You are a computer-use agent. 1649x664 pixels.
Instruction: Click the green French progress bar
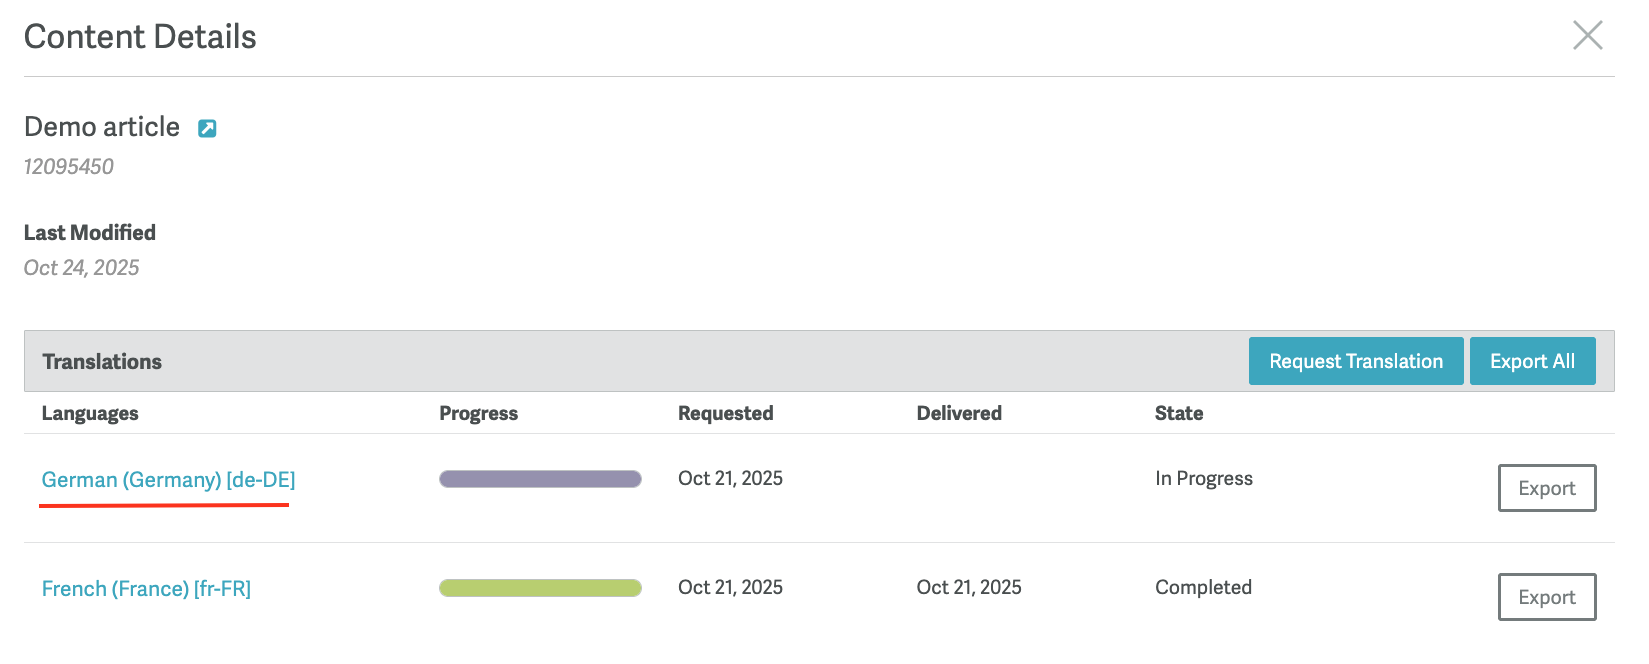tap(540, 588)
